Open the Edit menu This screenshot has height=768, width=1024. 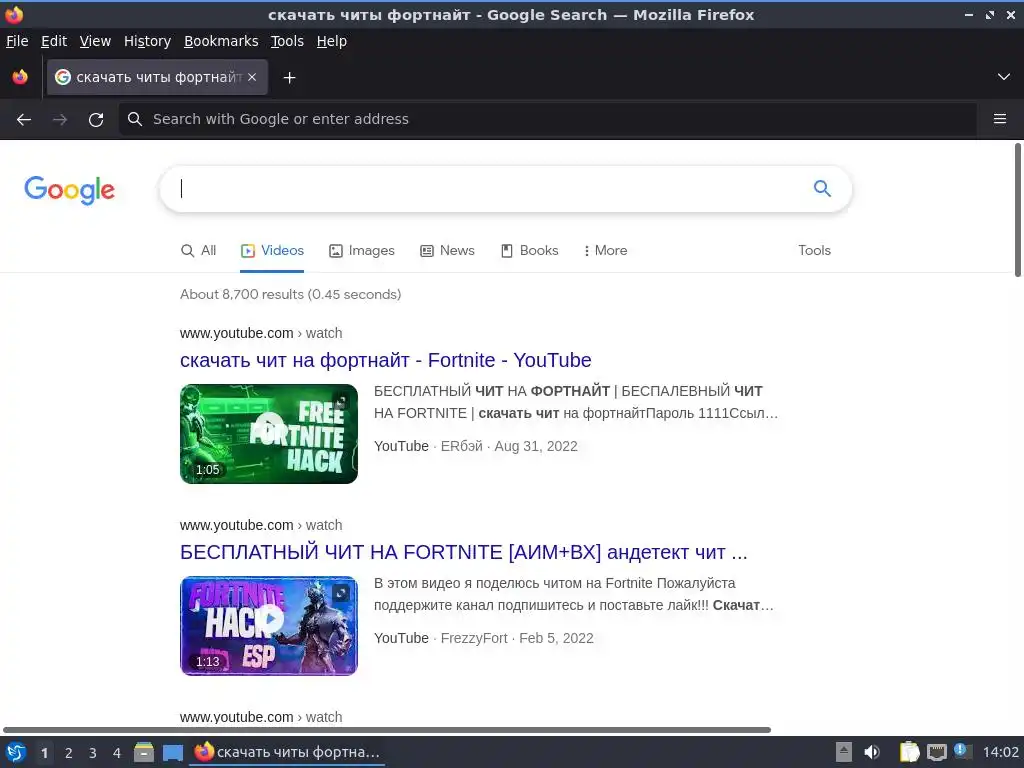(x=54, y=41)
